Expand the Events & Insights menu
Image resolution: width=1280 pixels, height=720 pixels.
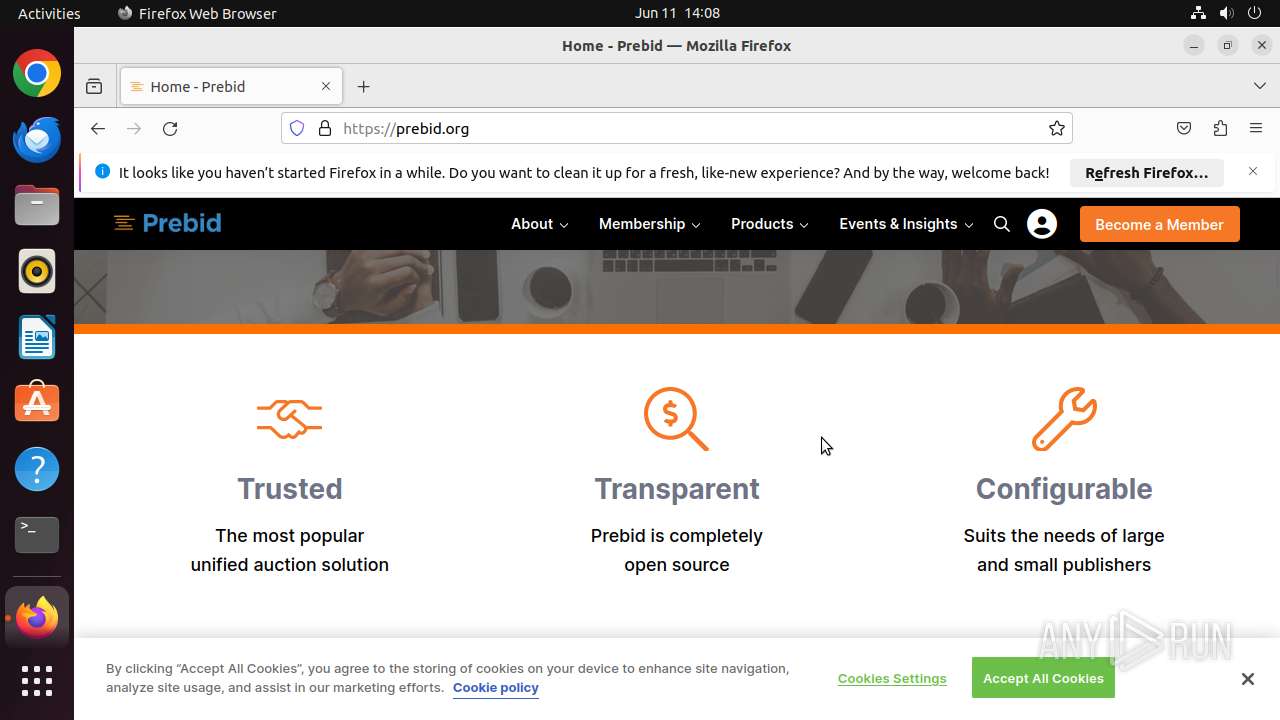(906, 224)
